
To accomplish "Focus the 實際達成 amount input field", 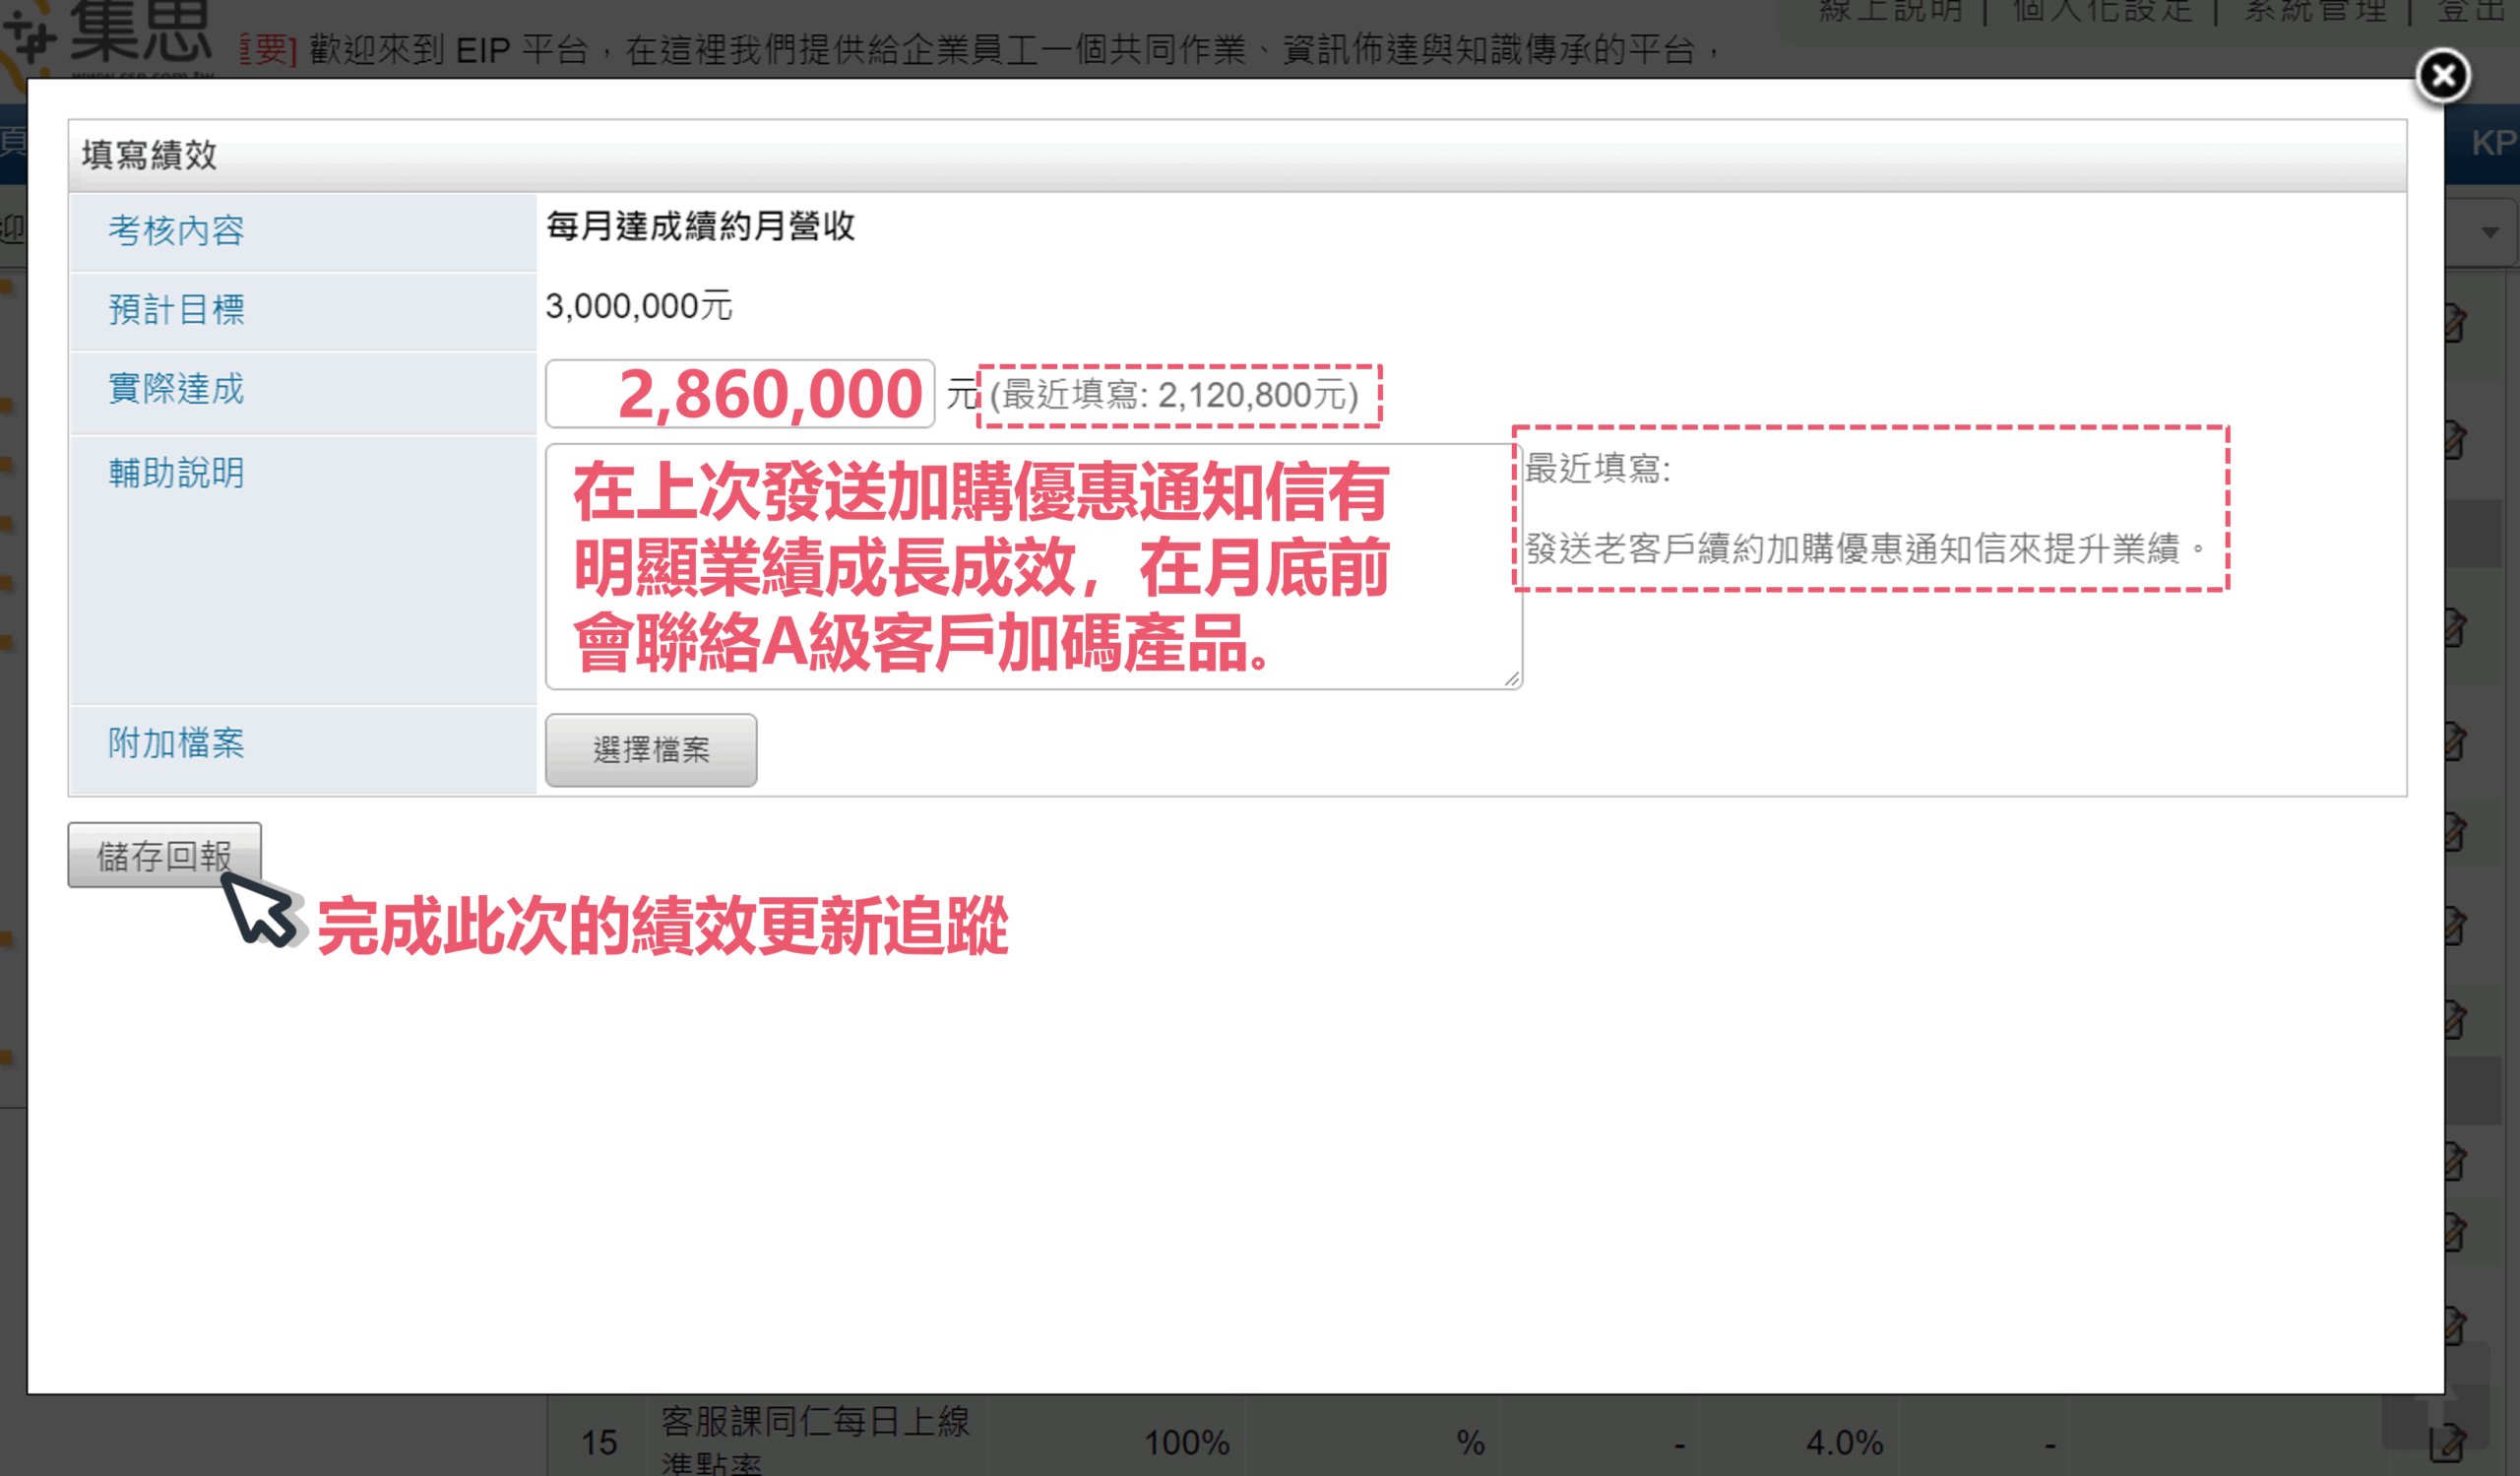I will click(x=740, y=394).
